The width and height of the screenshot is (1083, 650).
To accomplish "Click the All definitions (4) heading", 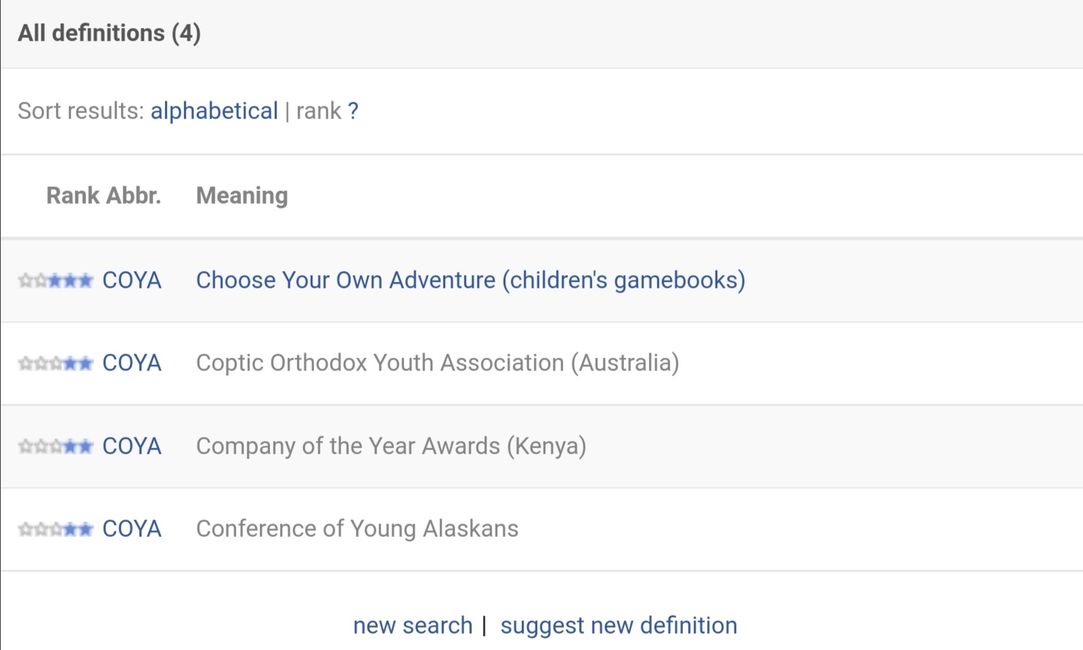I will point(109,32).
